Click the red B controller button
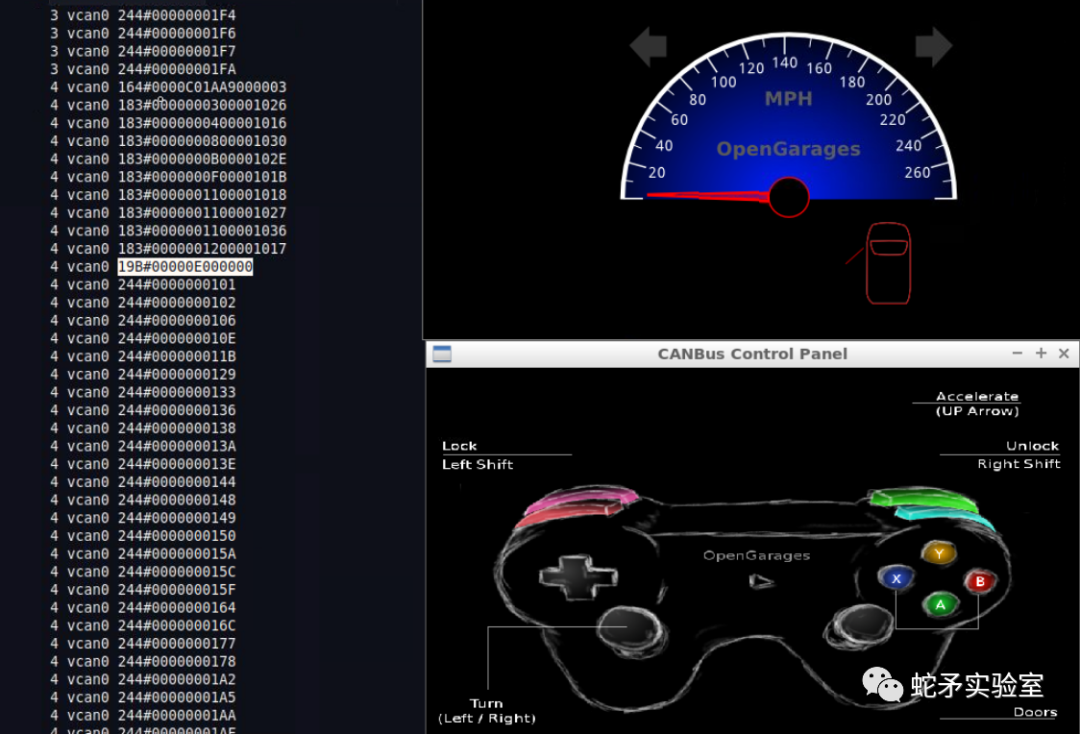1080x734 pixels. [979, 582]
